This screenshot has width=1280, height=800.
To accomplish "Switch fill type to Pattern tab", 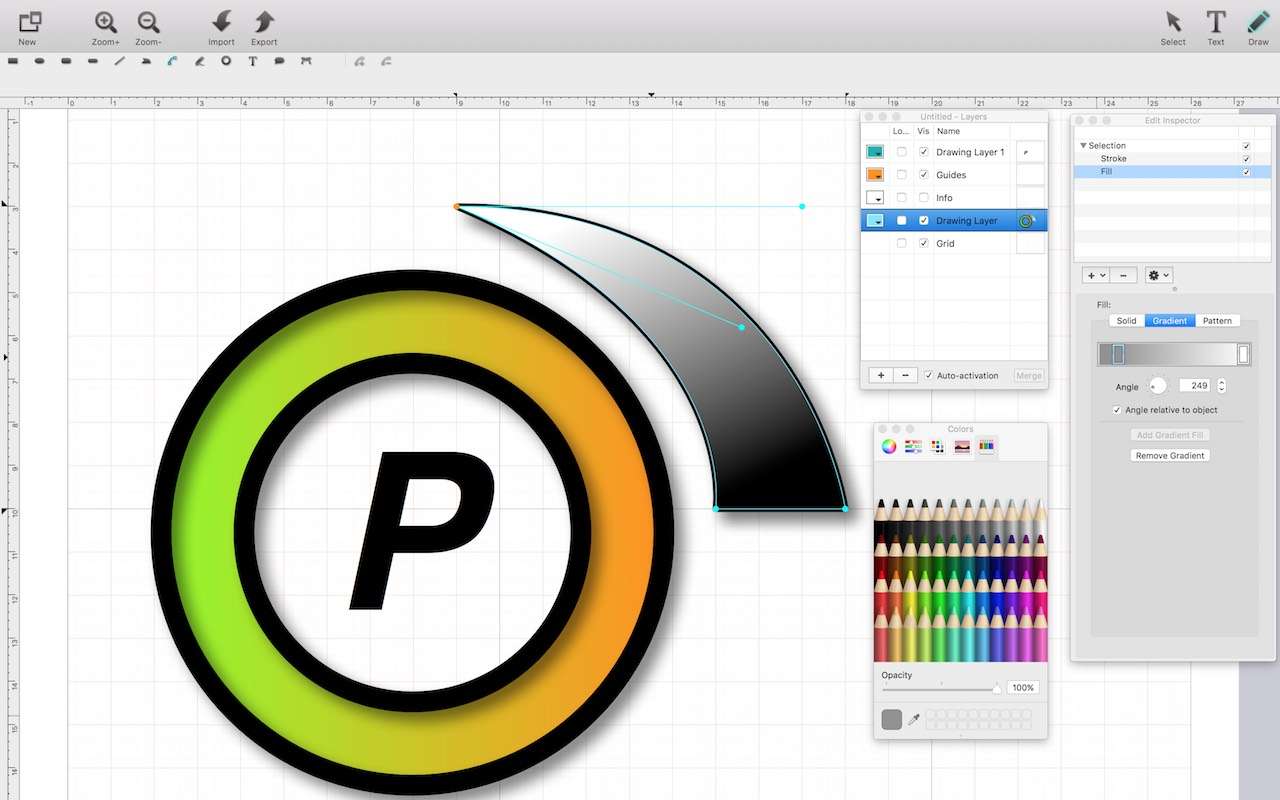I will [x=1217, y=321].
